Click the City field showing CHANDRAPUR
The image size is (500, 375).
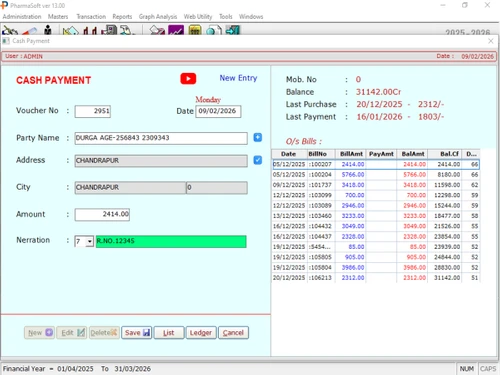[130, 188]
